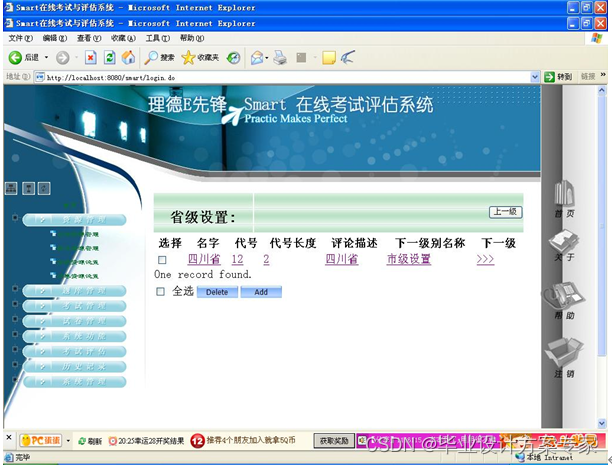Click 注销 box icon to log out
Image resolution: width=612 pixels, height=465 pixels.
coord(564,352)
